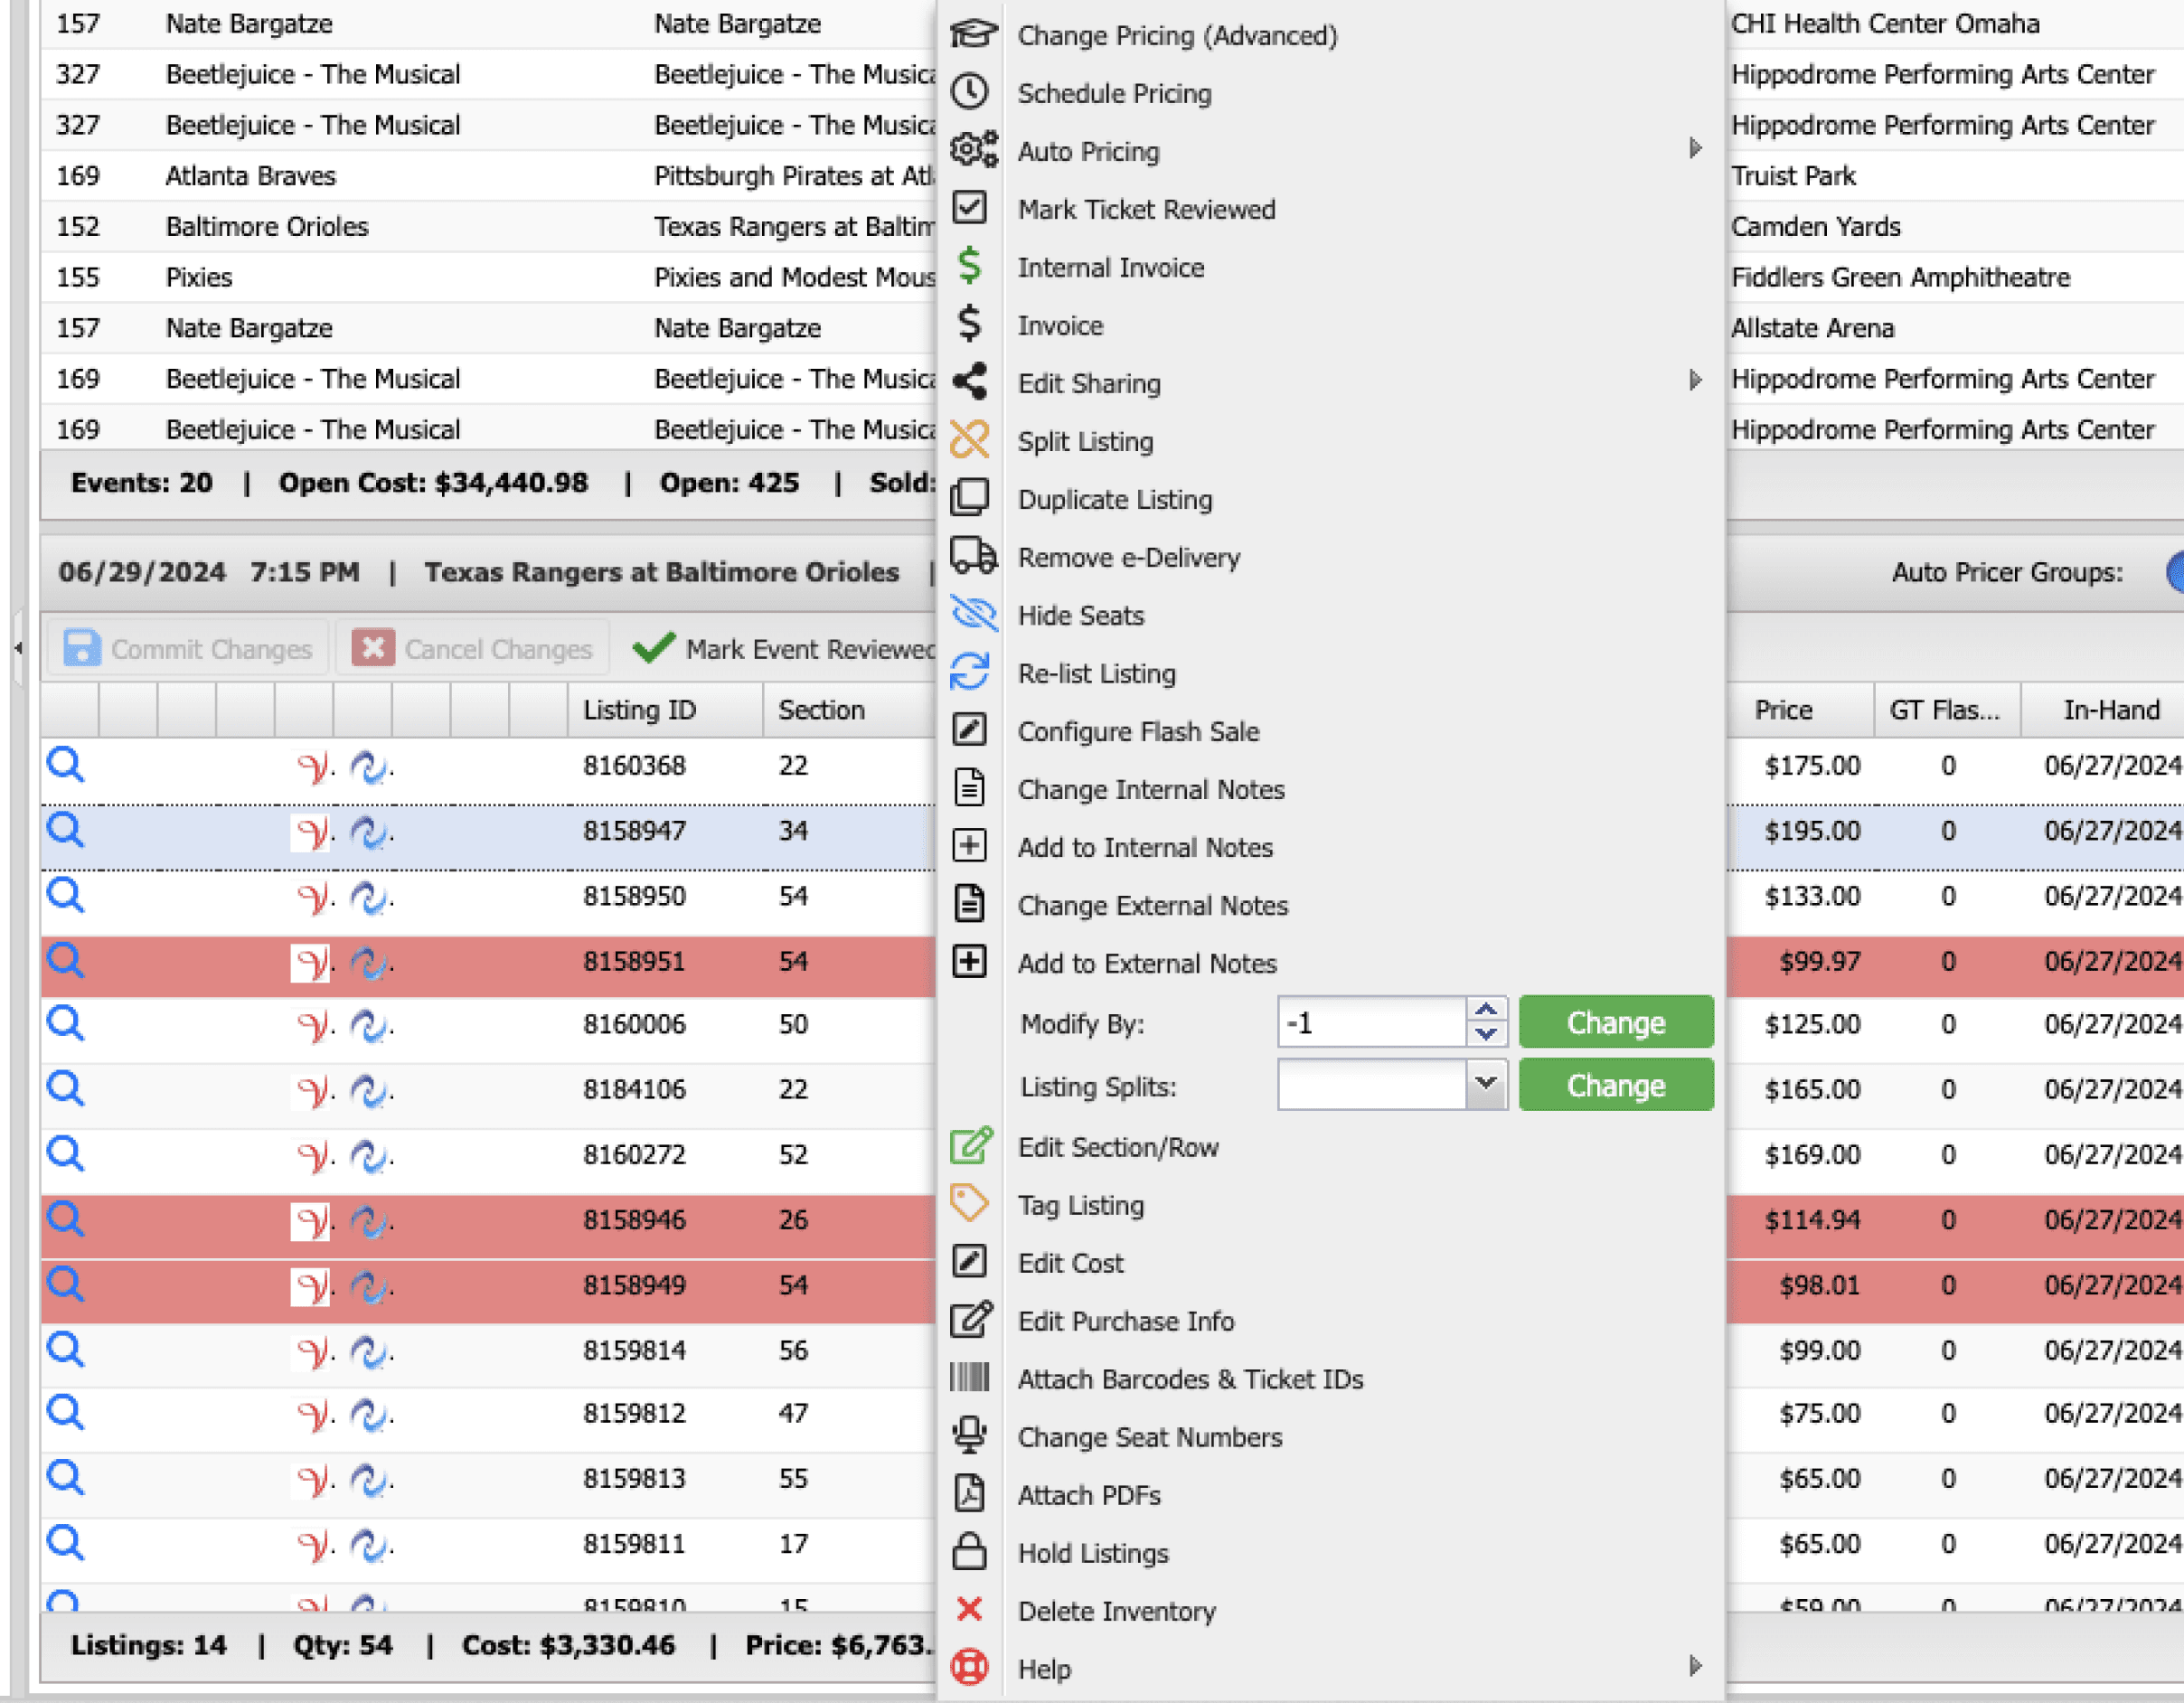Click Mark Event Reviewed green checkmark
The width and height of the screenshot is (2184, 1703).
[x=654, y=649]
